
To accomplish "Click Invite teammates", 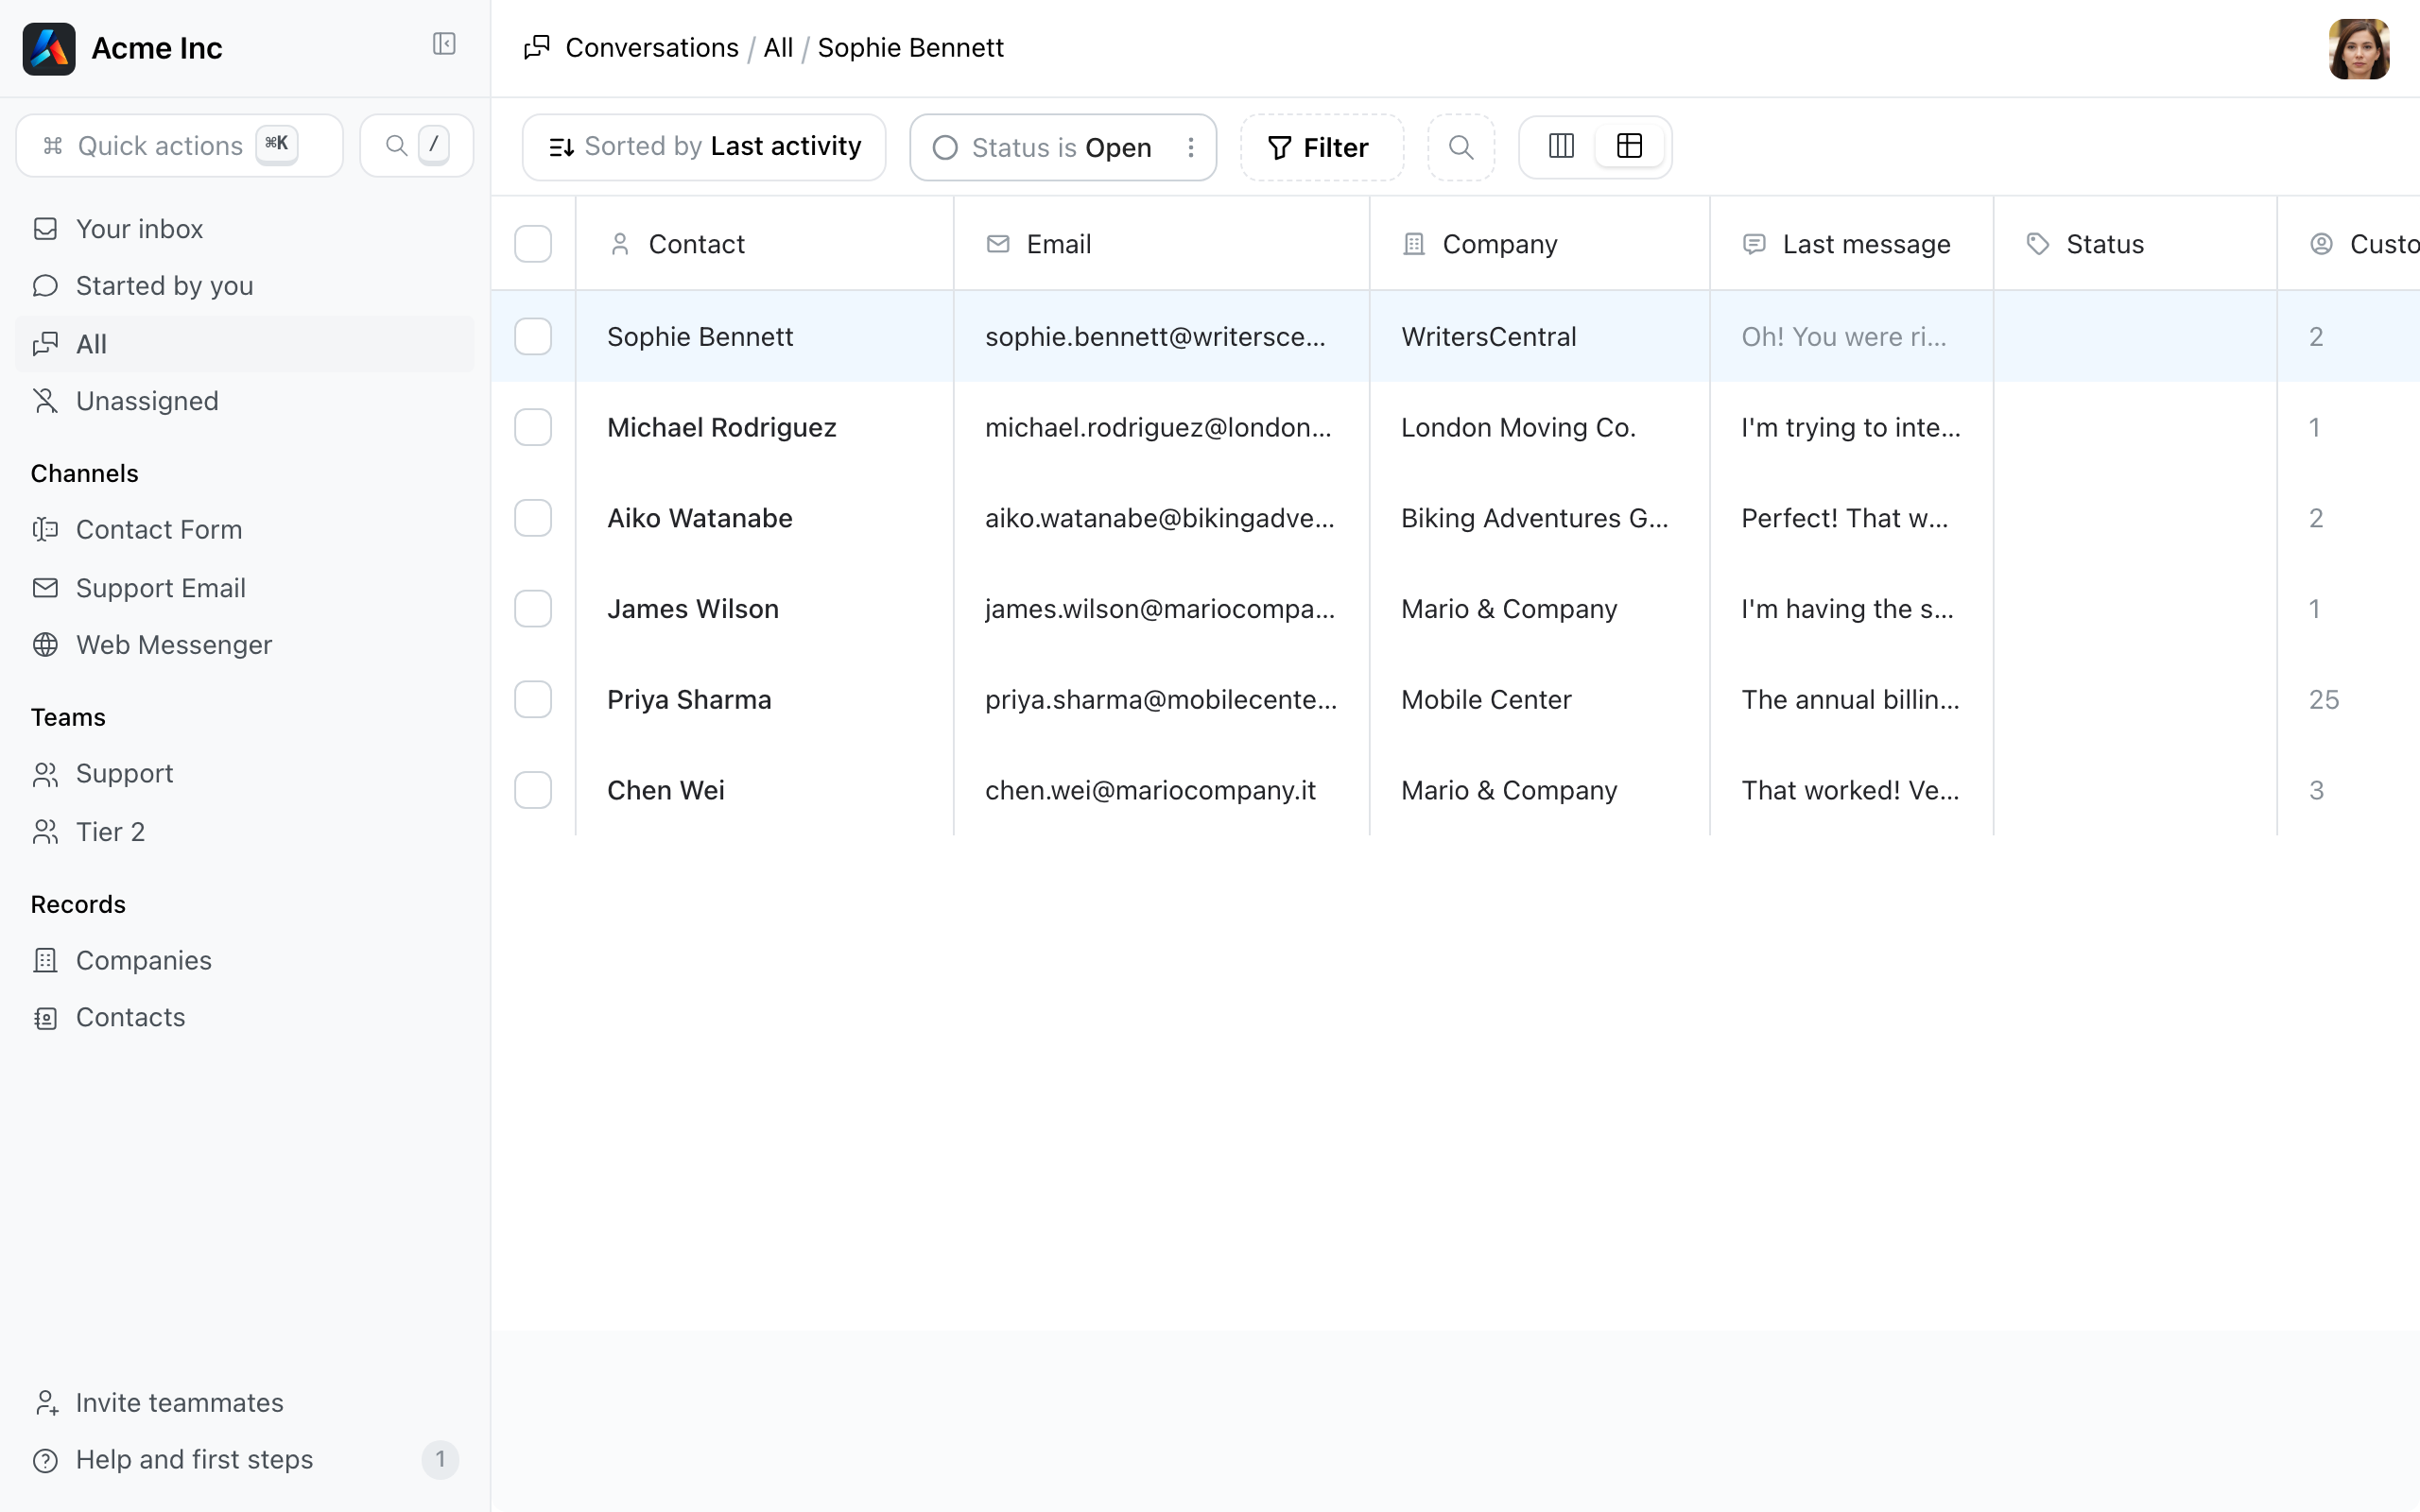I will 244,1402.
